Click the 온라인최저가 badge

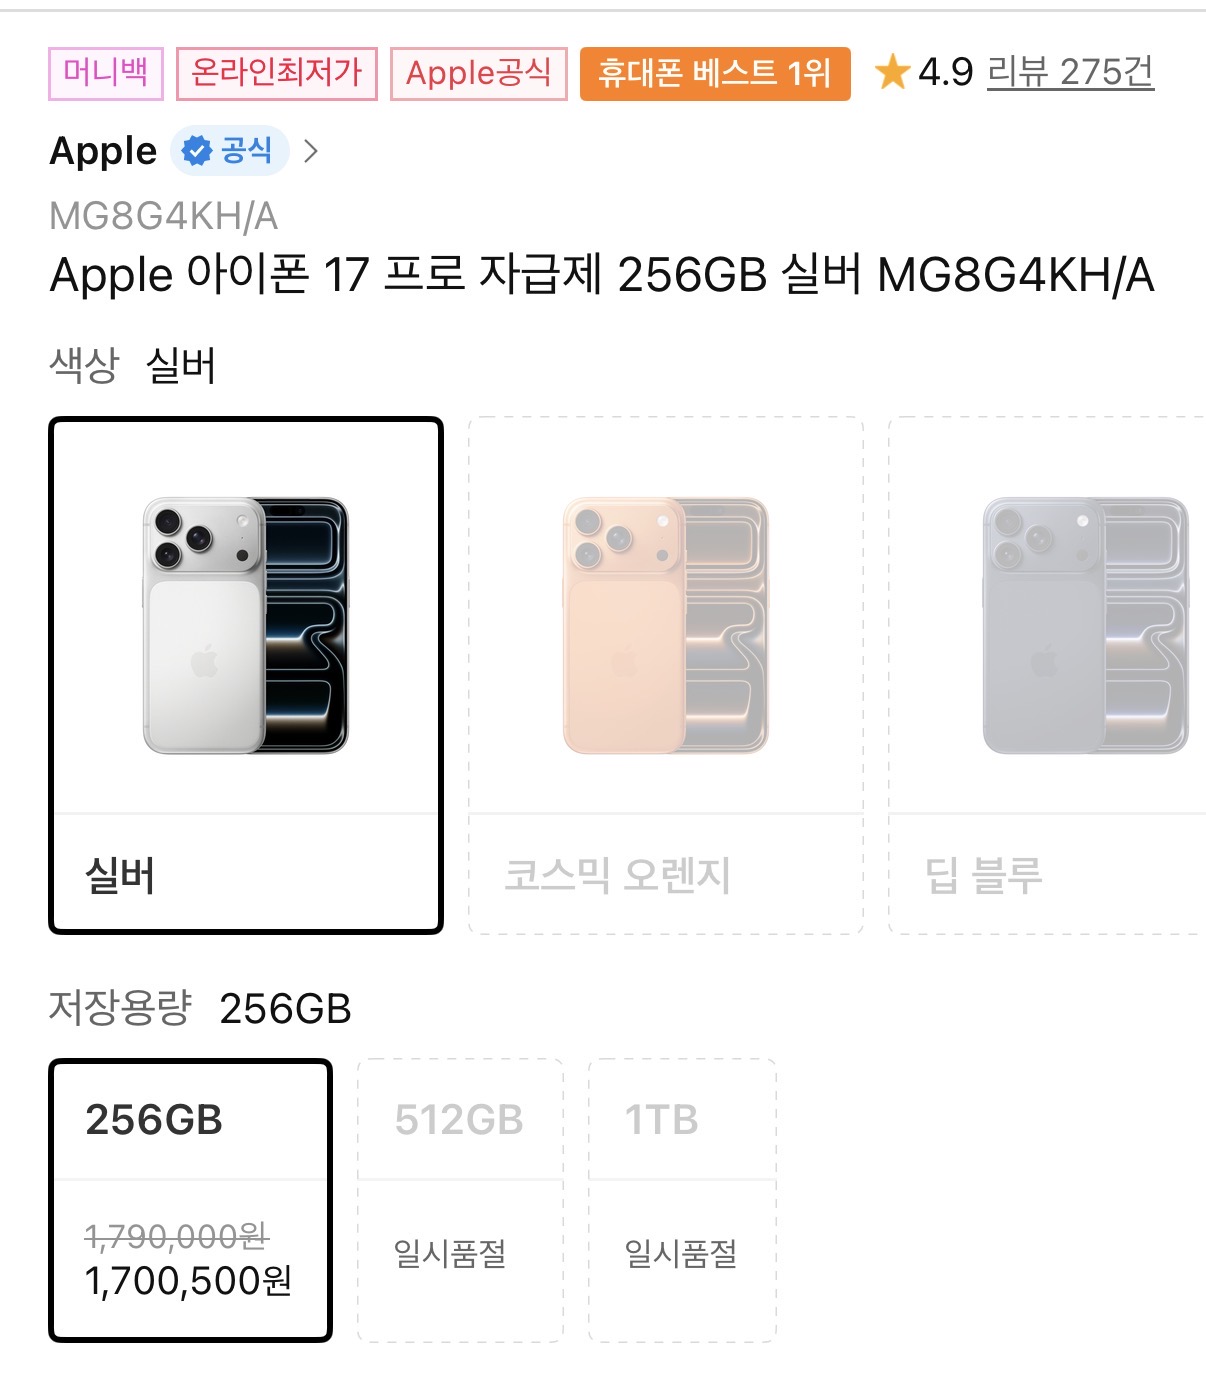coord(277,73)
